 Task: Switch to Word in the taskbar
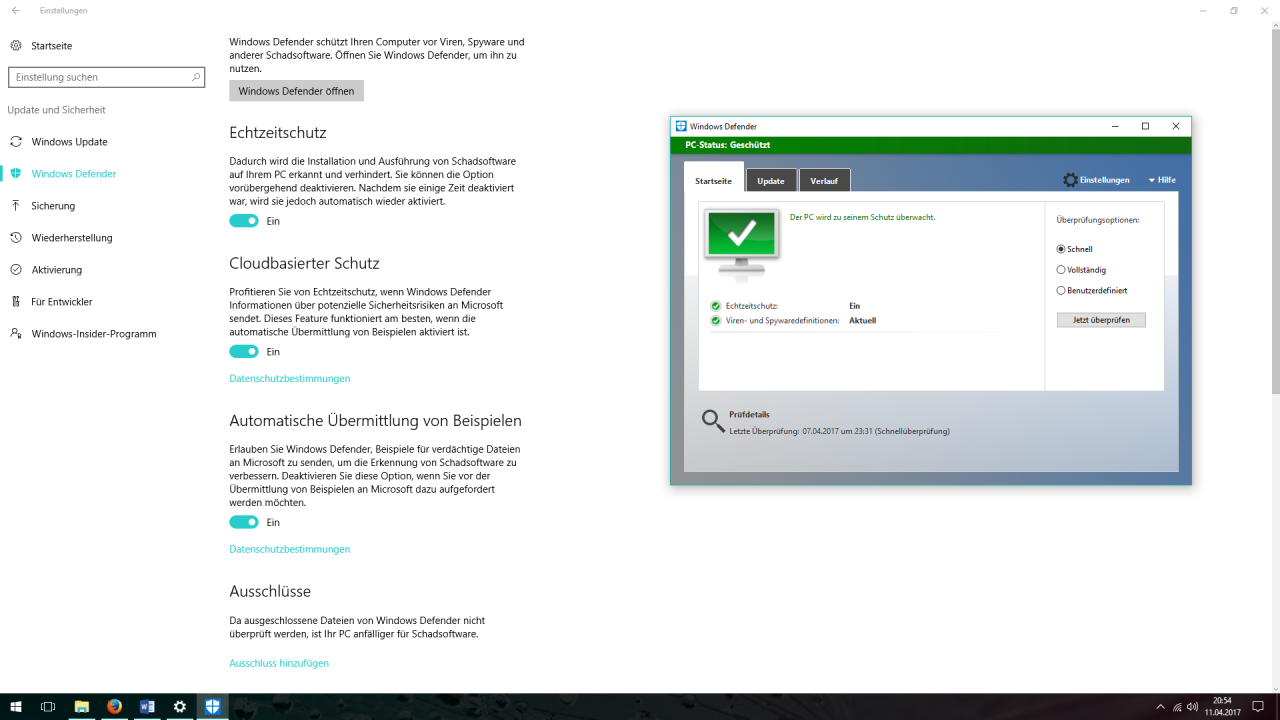pos(147,706)
